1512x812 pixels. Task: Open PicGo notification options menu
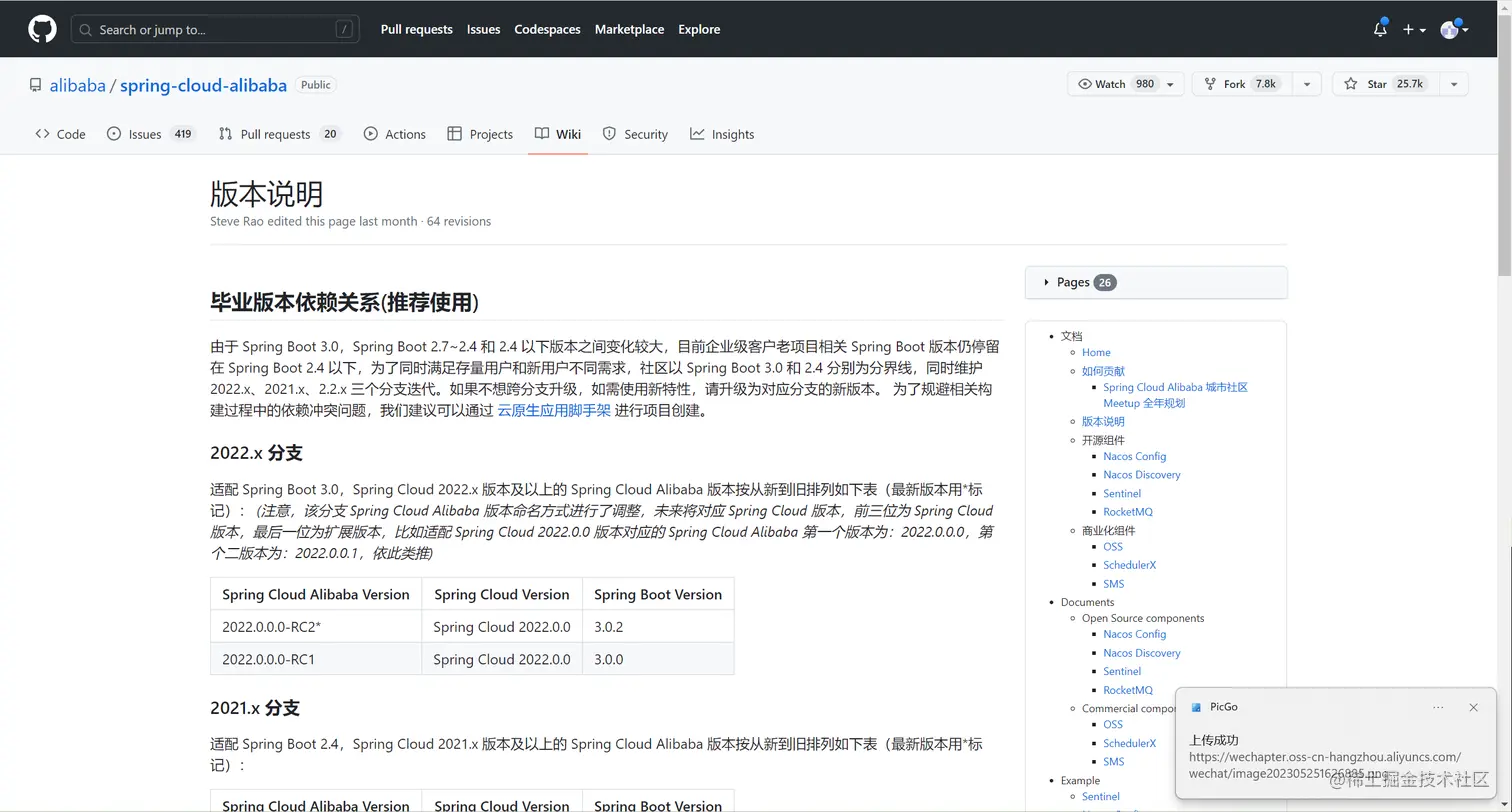click(1438, 707)
